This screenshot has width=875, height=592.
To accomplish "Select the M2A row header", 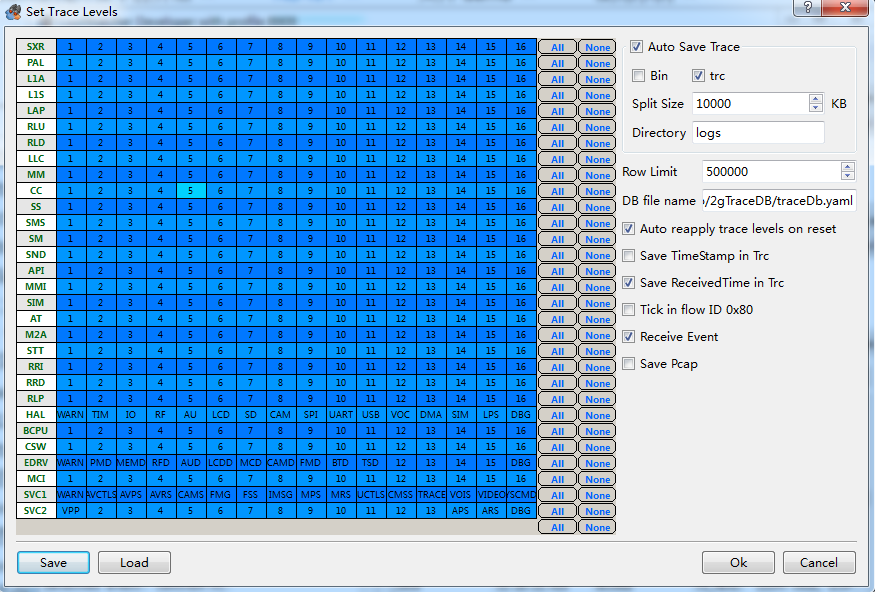I will [36, 335].
